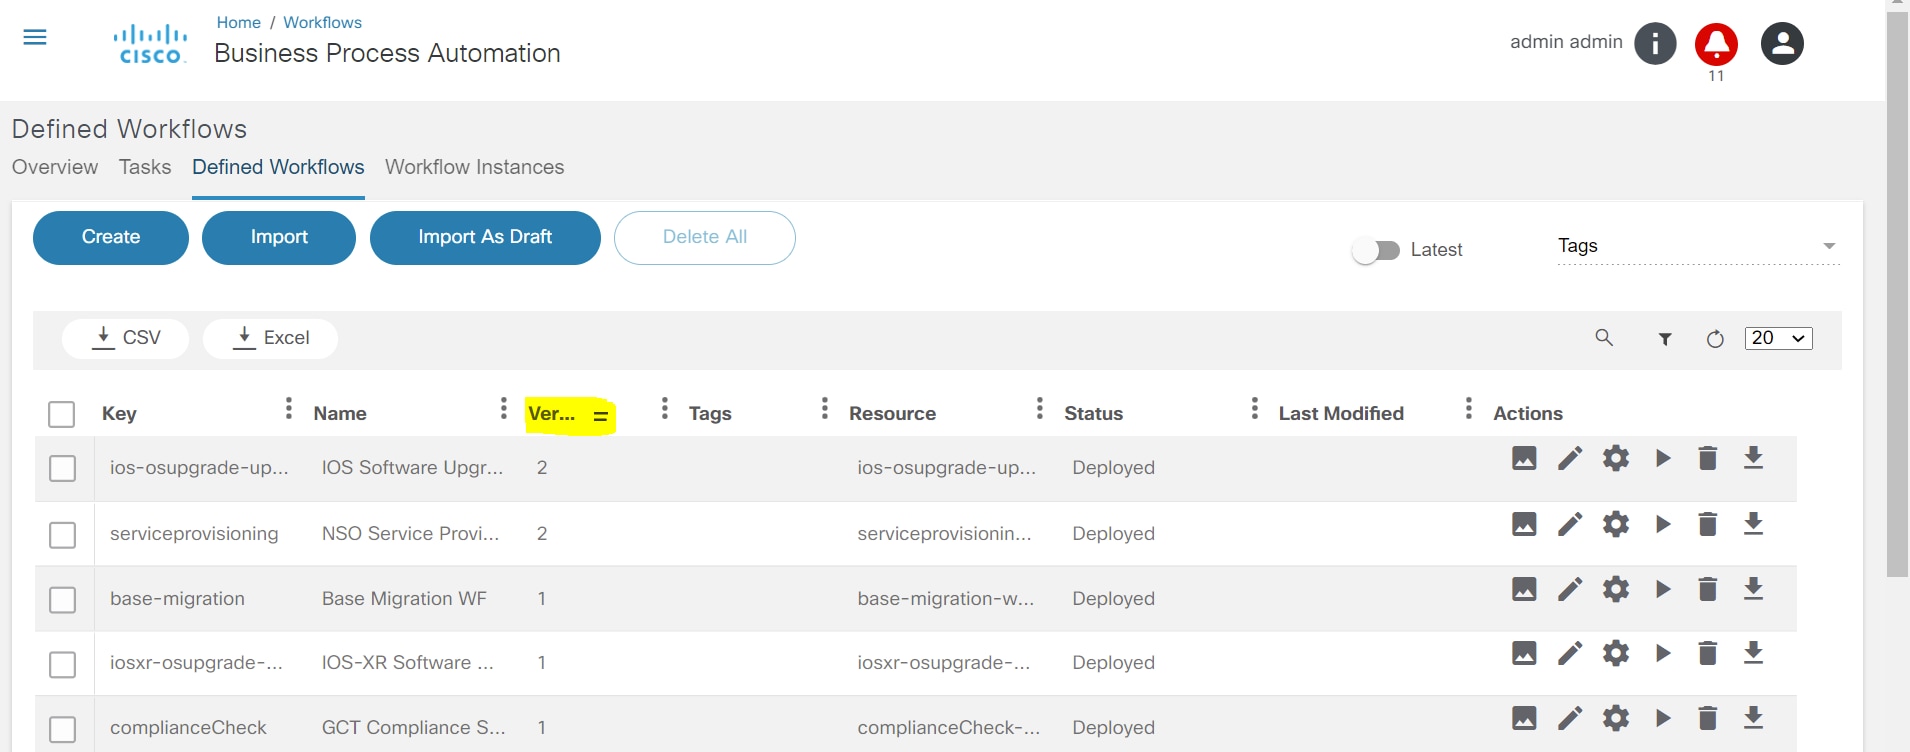Screen dimensions: 1910x752
Task: Open the page size 20 dropdown
Action: coord(1778,338)
